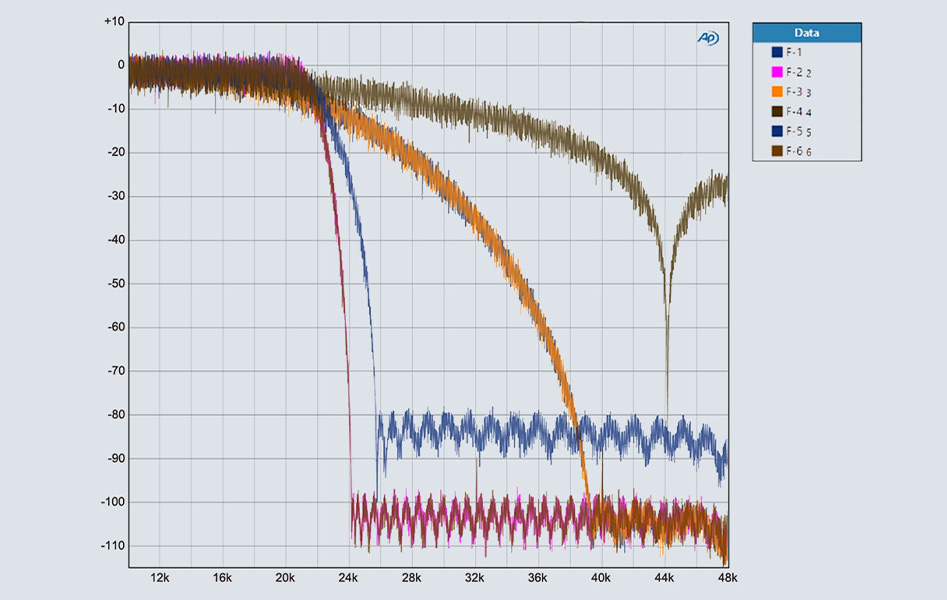
Task: Choose the F-4 dark brown legend swatch
Action: [777, 111]
